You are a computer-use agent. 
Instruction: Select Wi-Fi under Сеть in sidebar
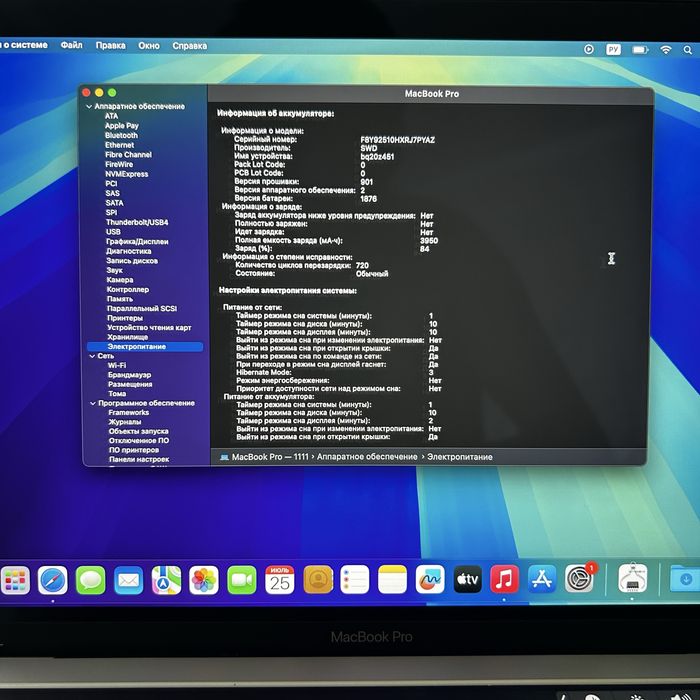coord(117,365)
